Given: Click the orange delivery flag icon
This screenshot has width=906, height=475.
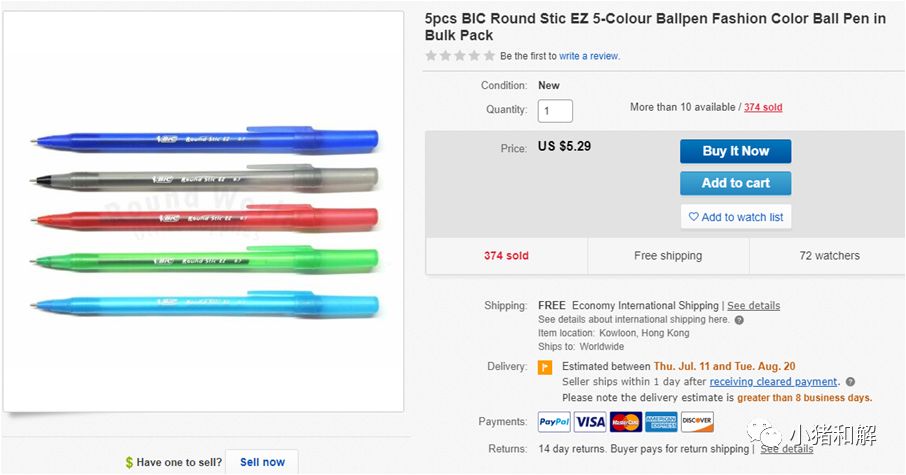Looking at the screenshot, I should pyautogui.click(x=545, y=367).
